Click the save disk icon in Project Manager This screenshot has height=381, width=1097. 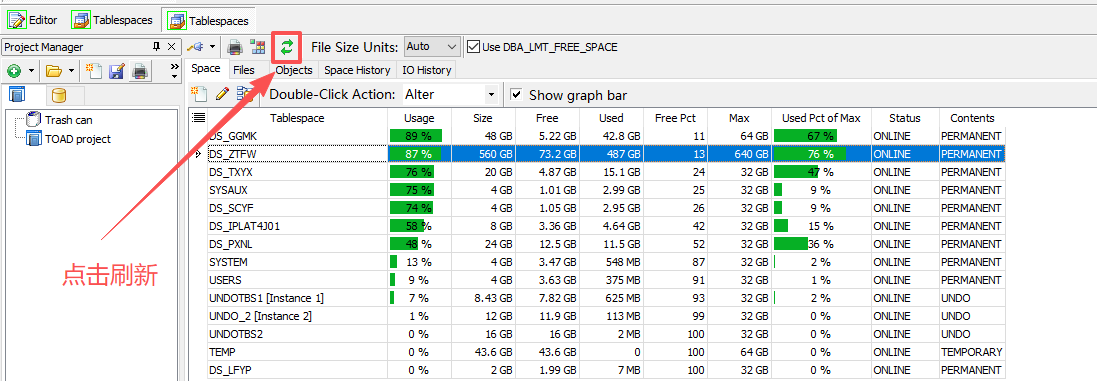(117, 71)
